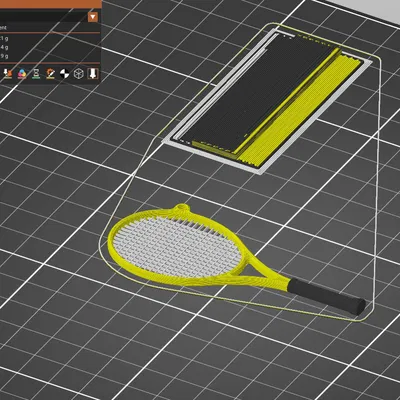Select the wipe tower block
Viewport: 400px width, 400px height.
267,102
